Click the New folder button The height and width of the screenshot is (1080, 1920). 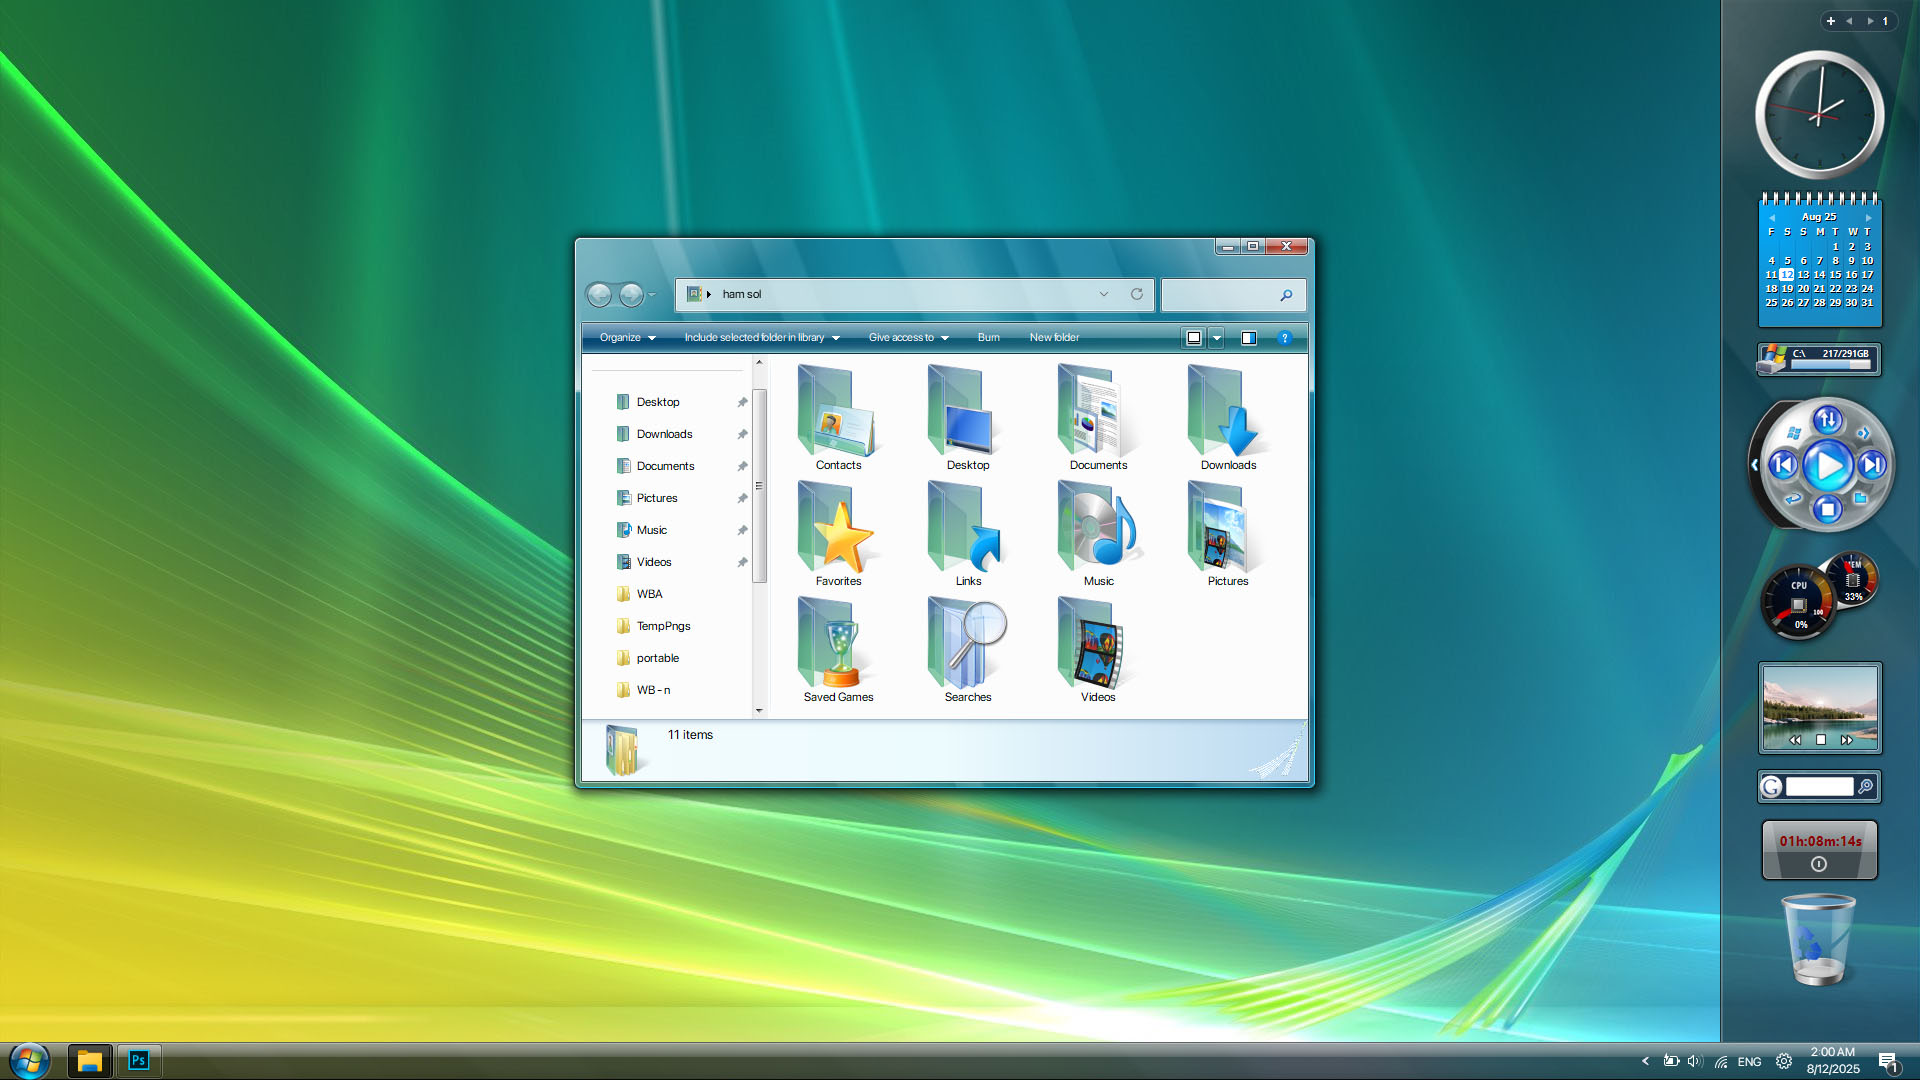pos(1054,338)
